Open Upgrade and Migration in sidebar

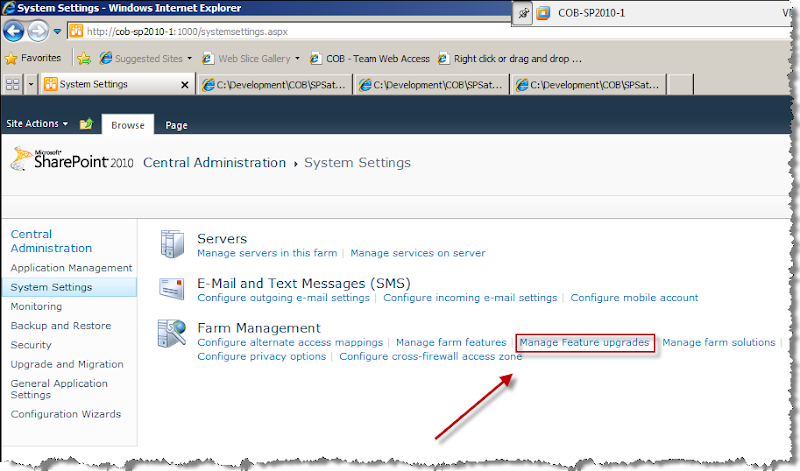66,364
